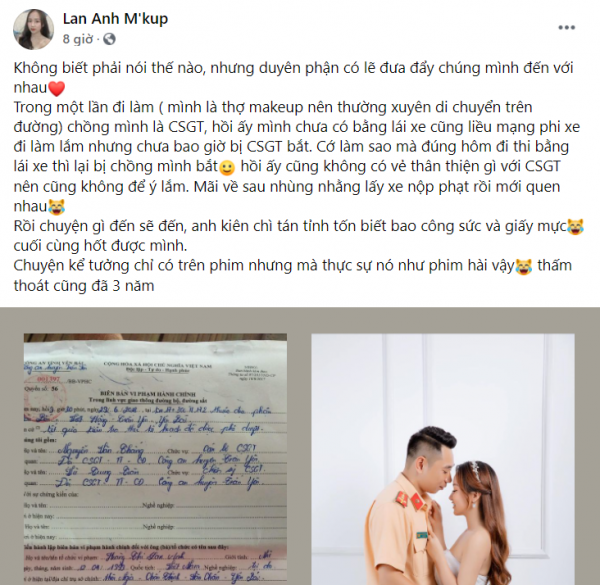The image size is (600, 585).
Task: Open the three-dots post options menu
Action: [566, 28]
